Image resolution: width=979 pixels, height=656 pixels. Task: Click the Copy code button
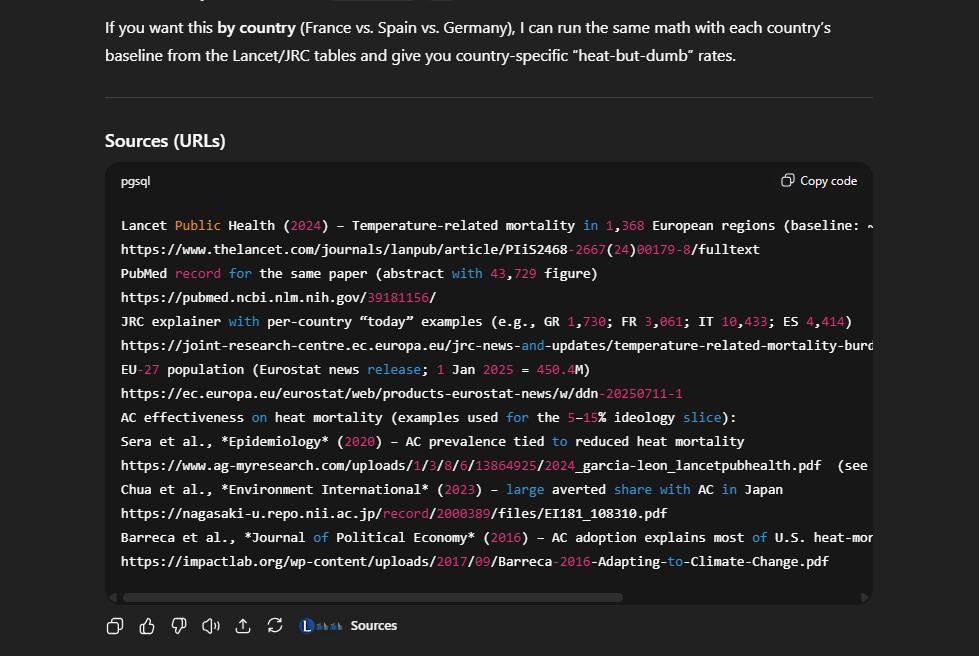click(x=819, y=181)
